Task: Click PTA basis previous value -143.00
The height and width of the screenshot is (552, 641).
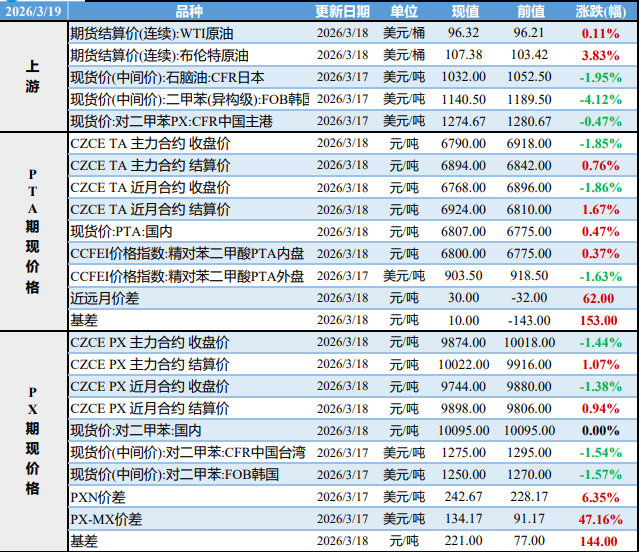Action: pyautogui.click(x=529, y=320)
